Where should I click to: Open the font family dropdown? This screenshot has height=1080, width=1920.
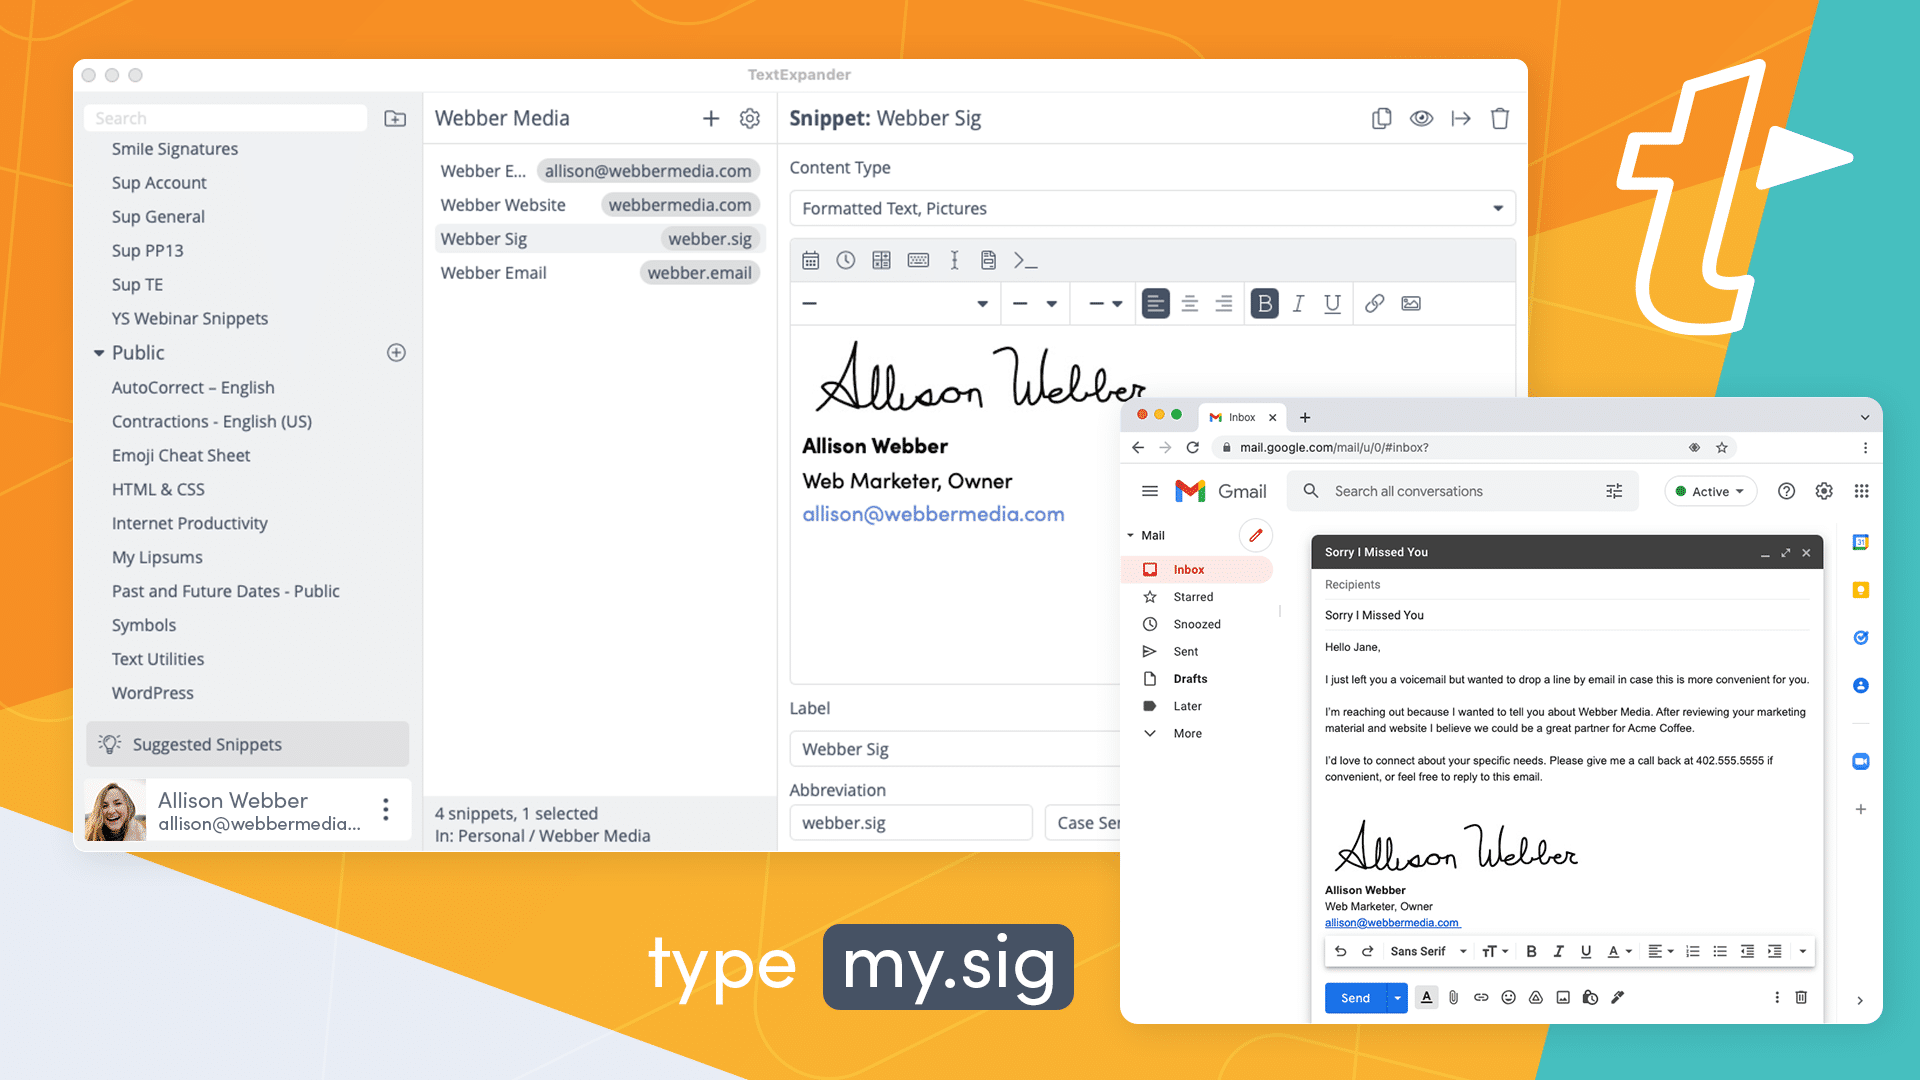tap(895, 304)
